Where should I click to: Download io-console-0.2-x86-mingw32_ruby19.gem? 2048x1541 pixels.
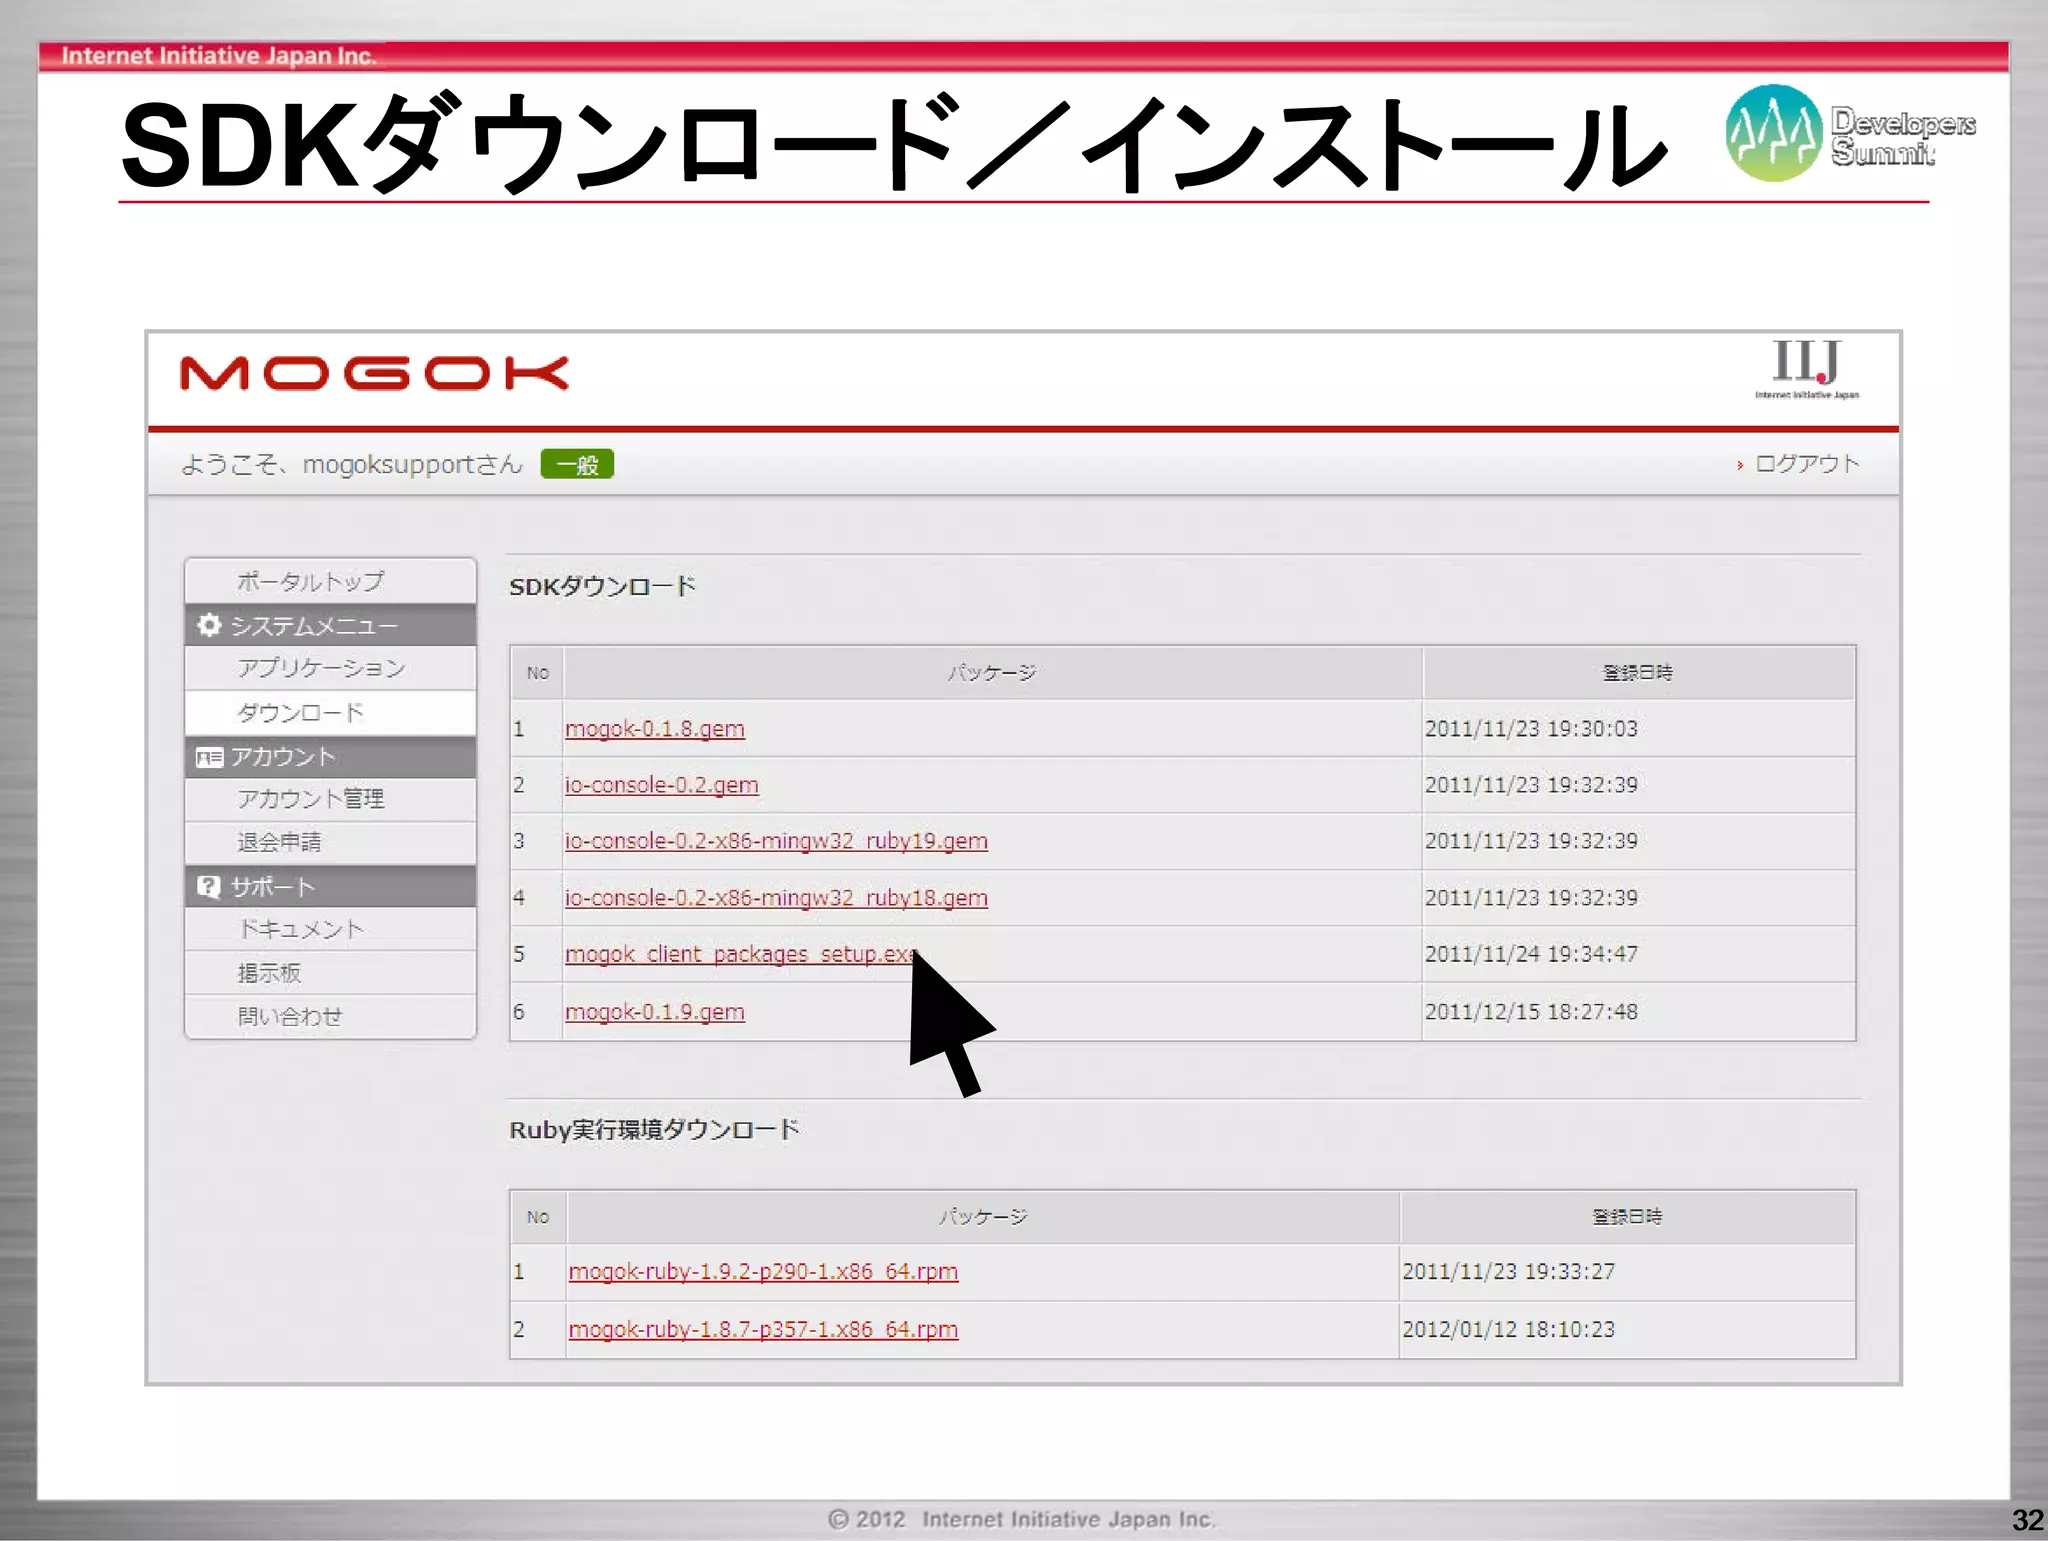click(776, 841)
